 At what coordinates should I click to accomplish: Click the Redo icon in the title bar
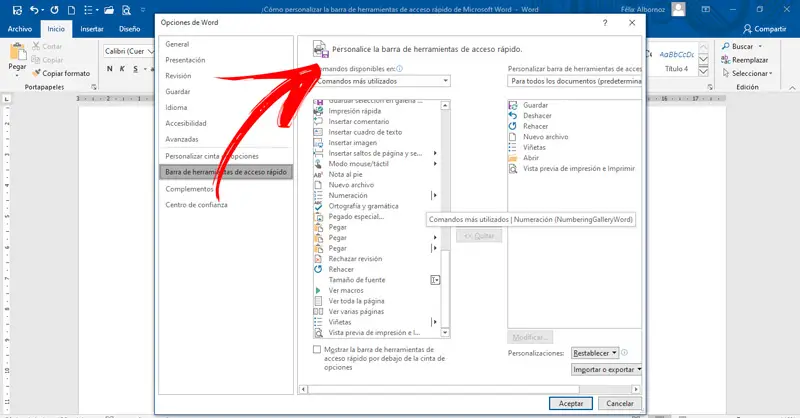pyautogui.click(x=54, y=10)
